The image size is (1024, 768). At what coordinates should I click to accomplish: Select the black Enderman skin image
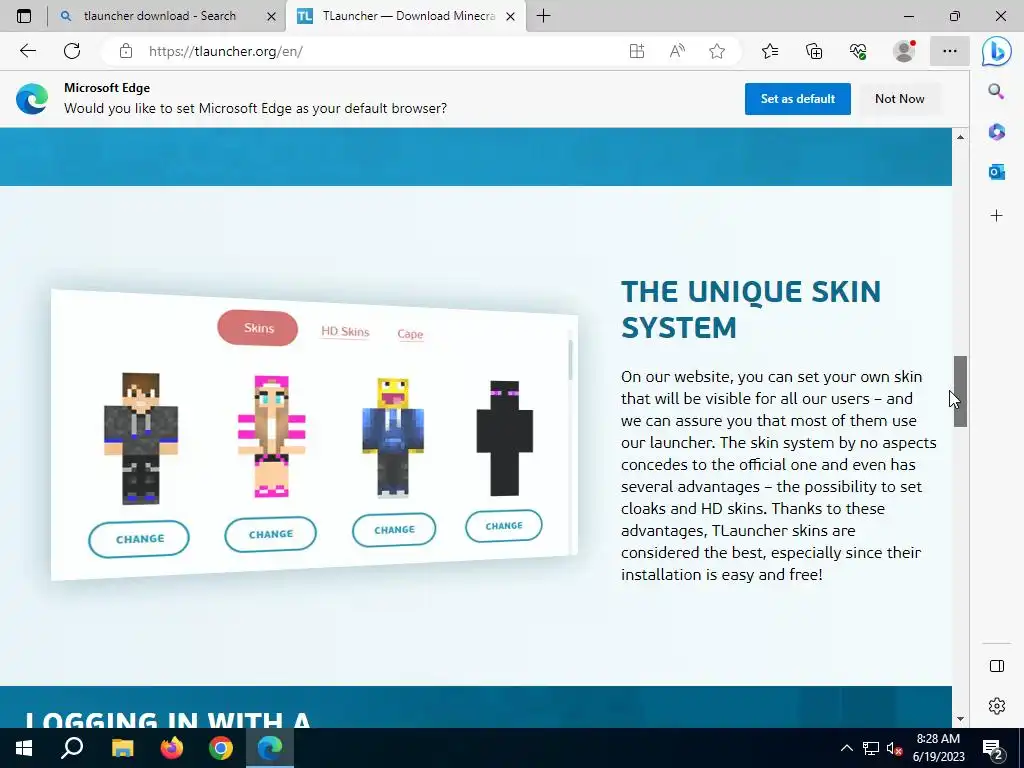click(504, 438)
